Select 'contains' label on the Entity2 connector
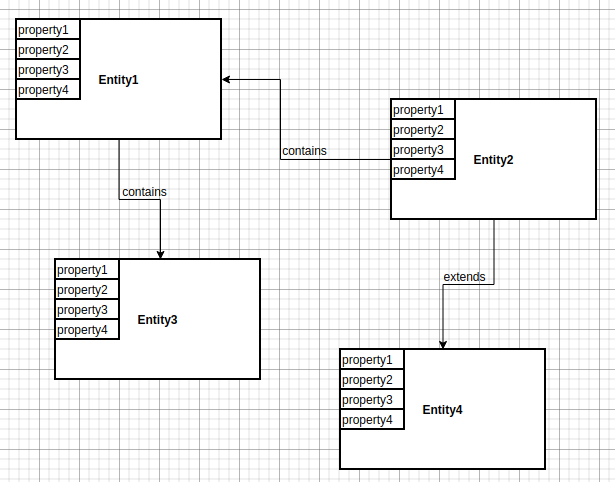This screenshot has width=615, height=482. click(x=304, y=151)
